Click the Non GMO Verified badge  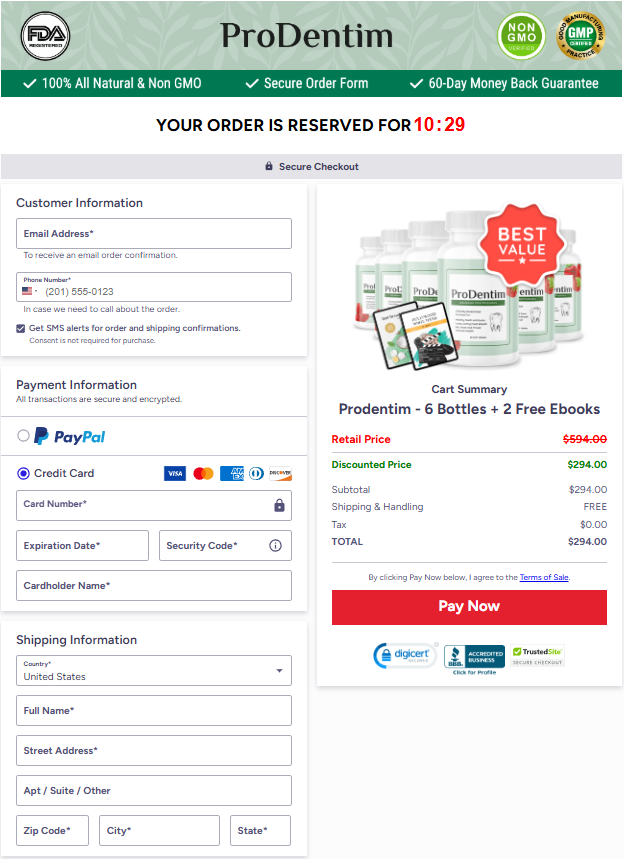(521, 36)
